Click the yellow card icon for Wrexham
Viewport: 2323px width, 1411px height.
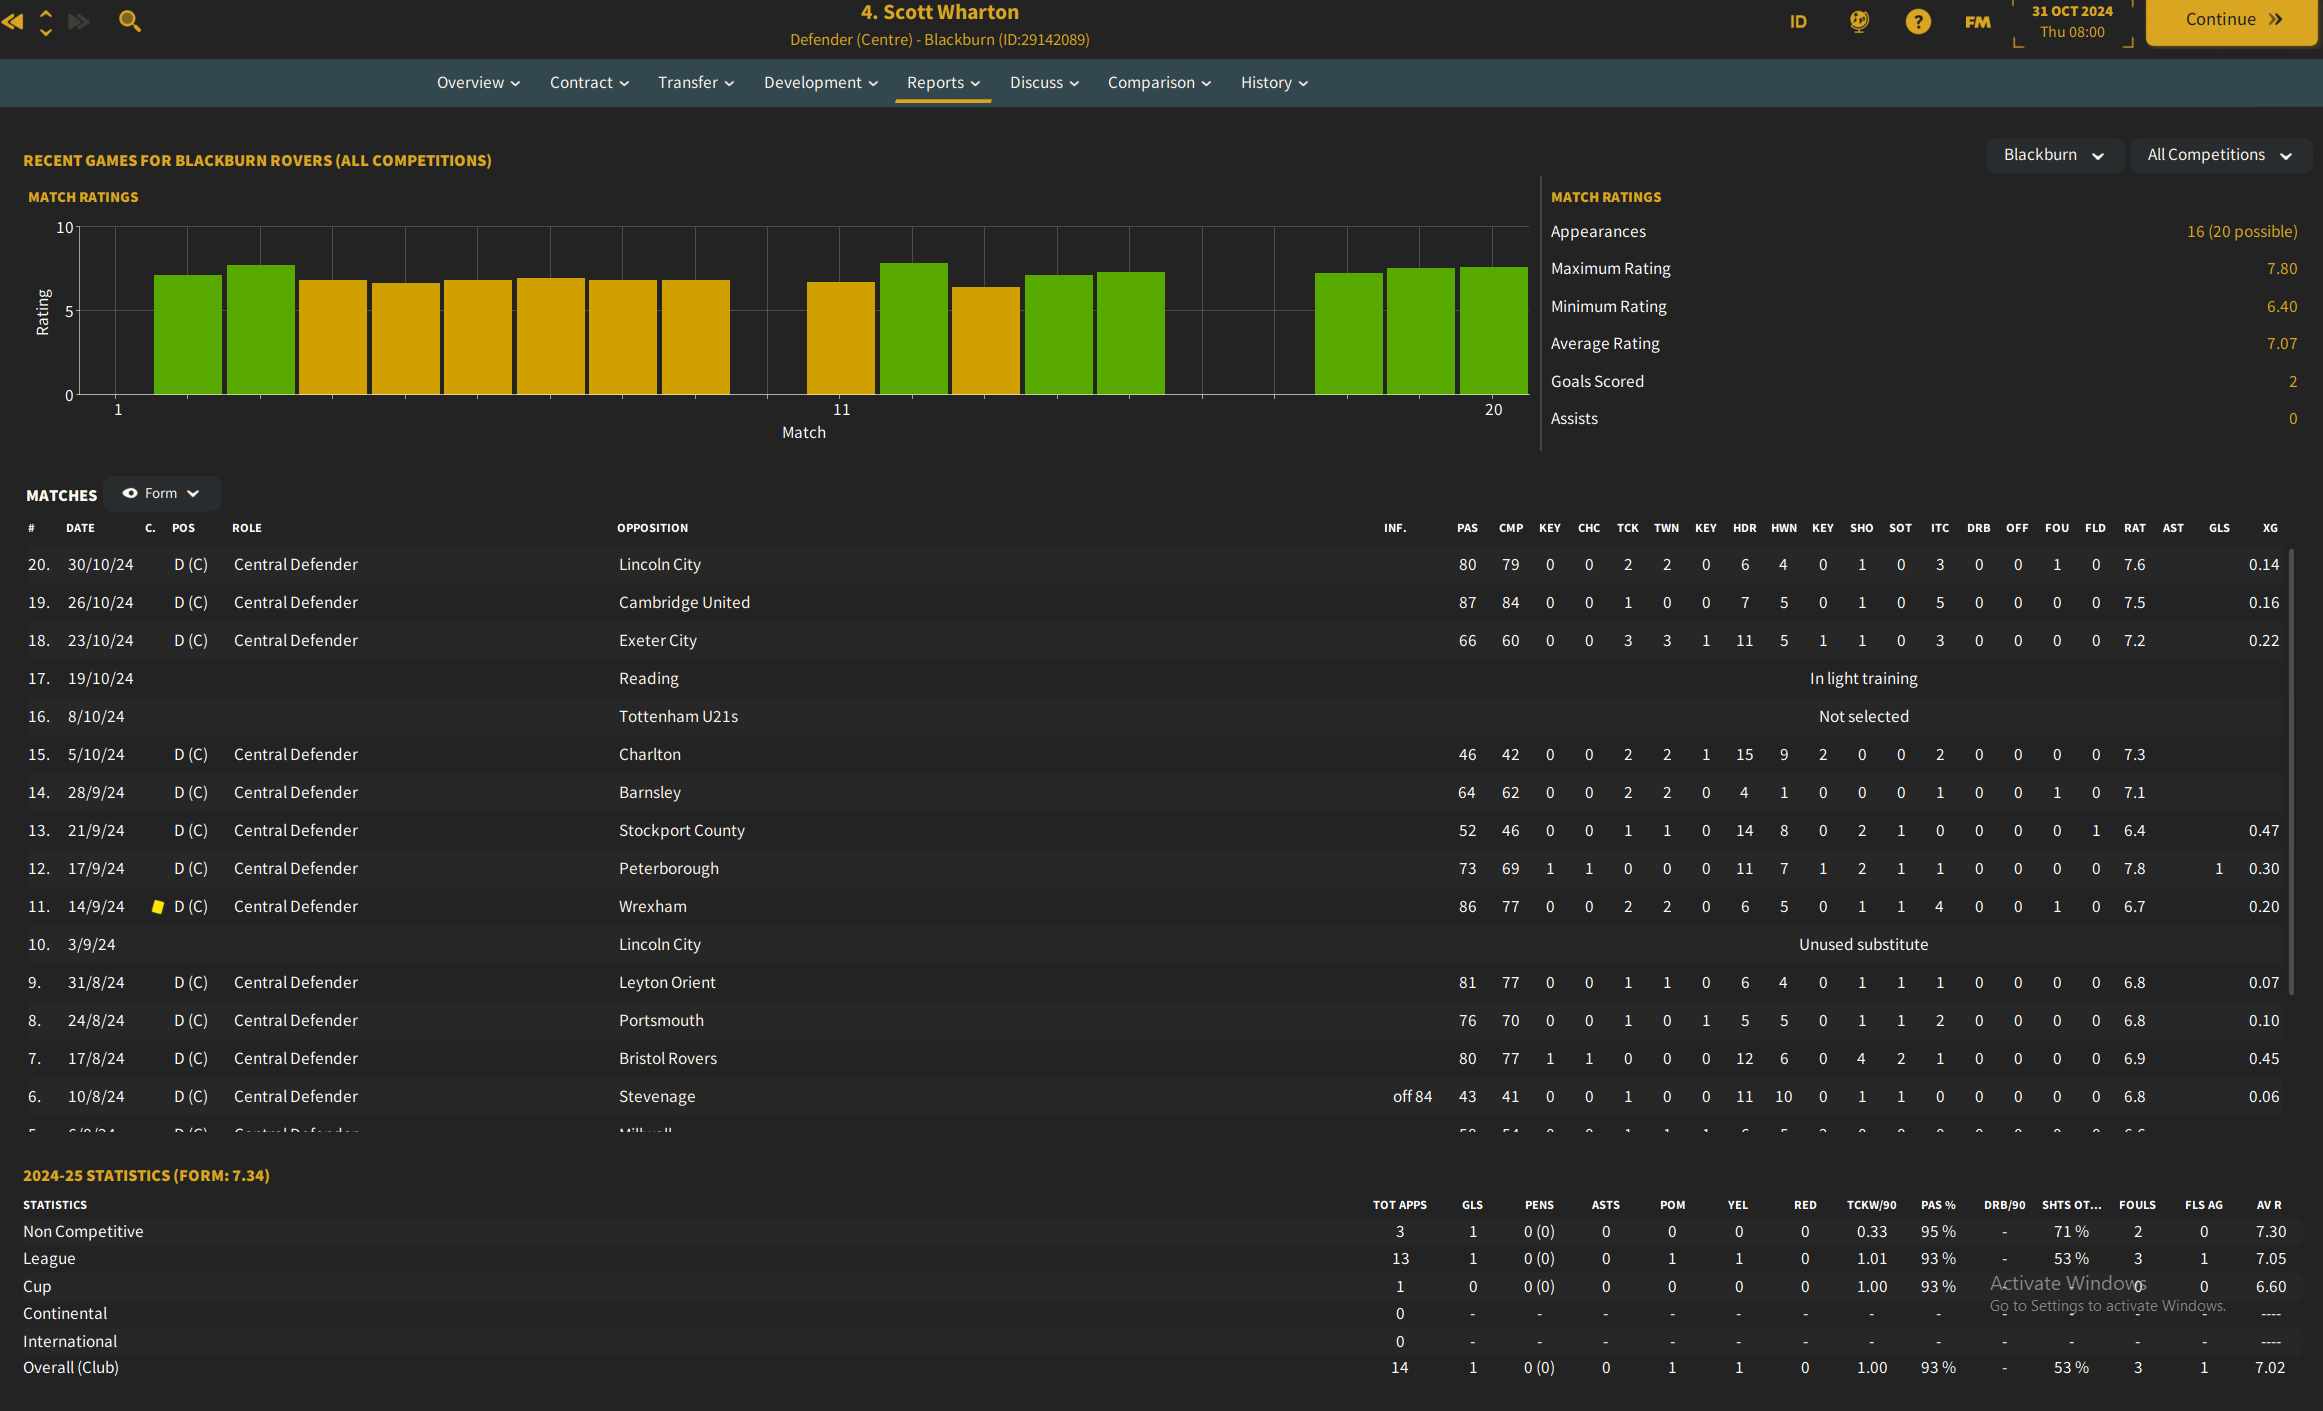tap(157, 907)
